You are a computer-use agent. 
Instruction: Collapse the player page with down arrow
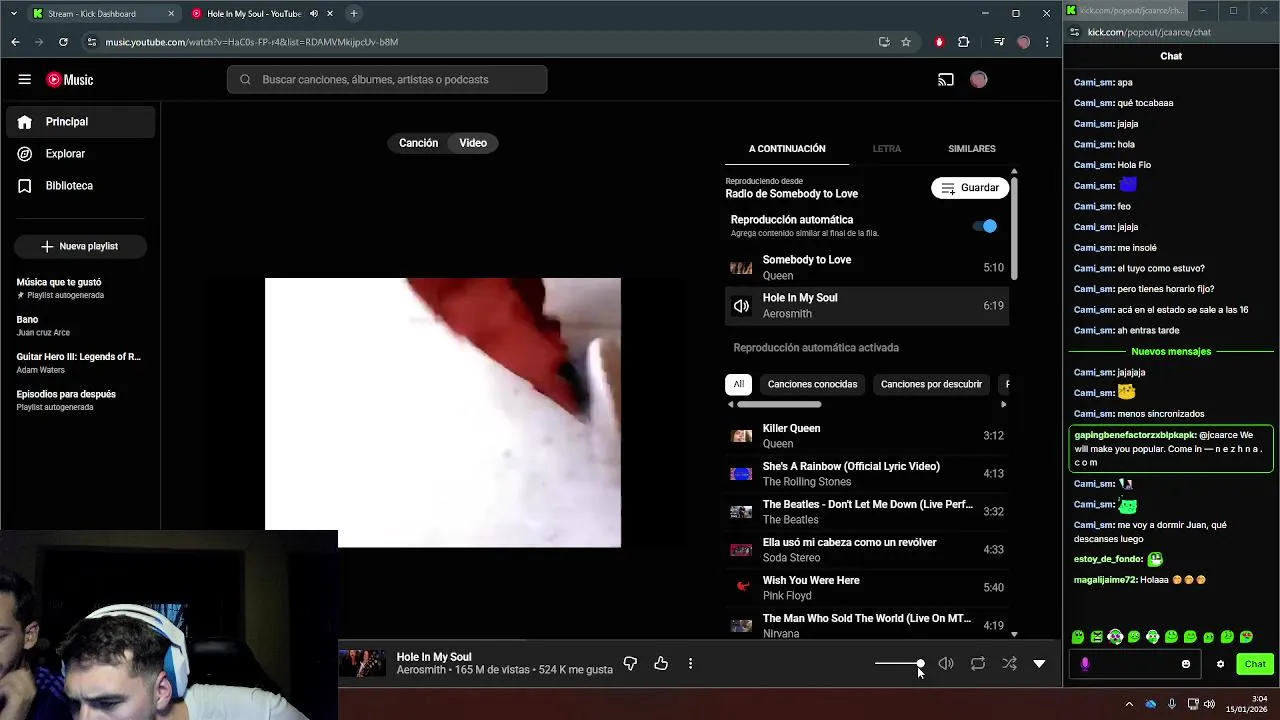tap(1039, 663)
